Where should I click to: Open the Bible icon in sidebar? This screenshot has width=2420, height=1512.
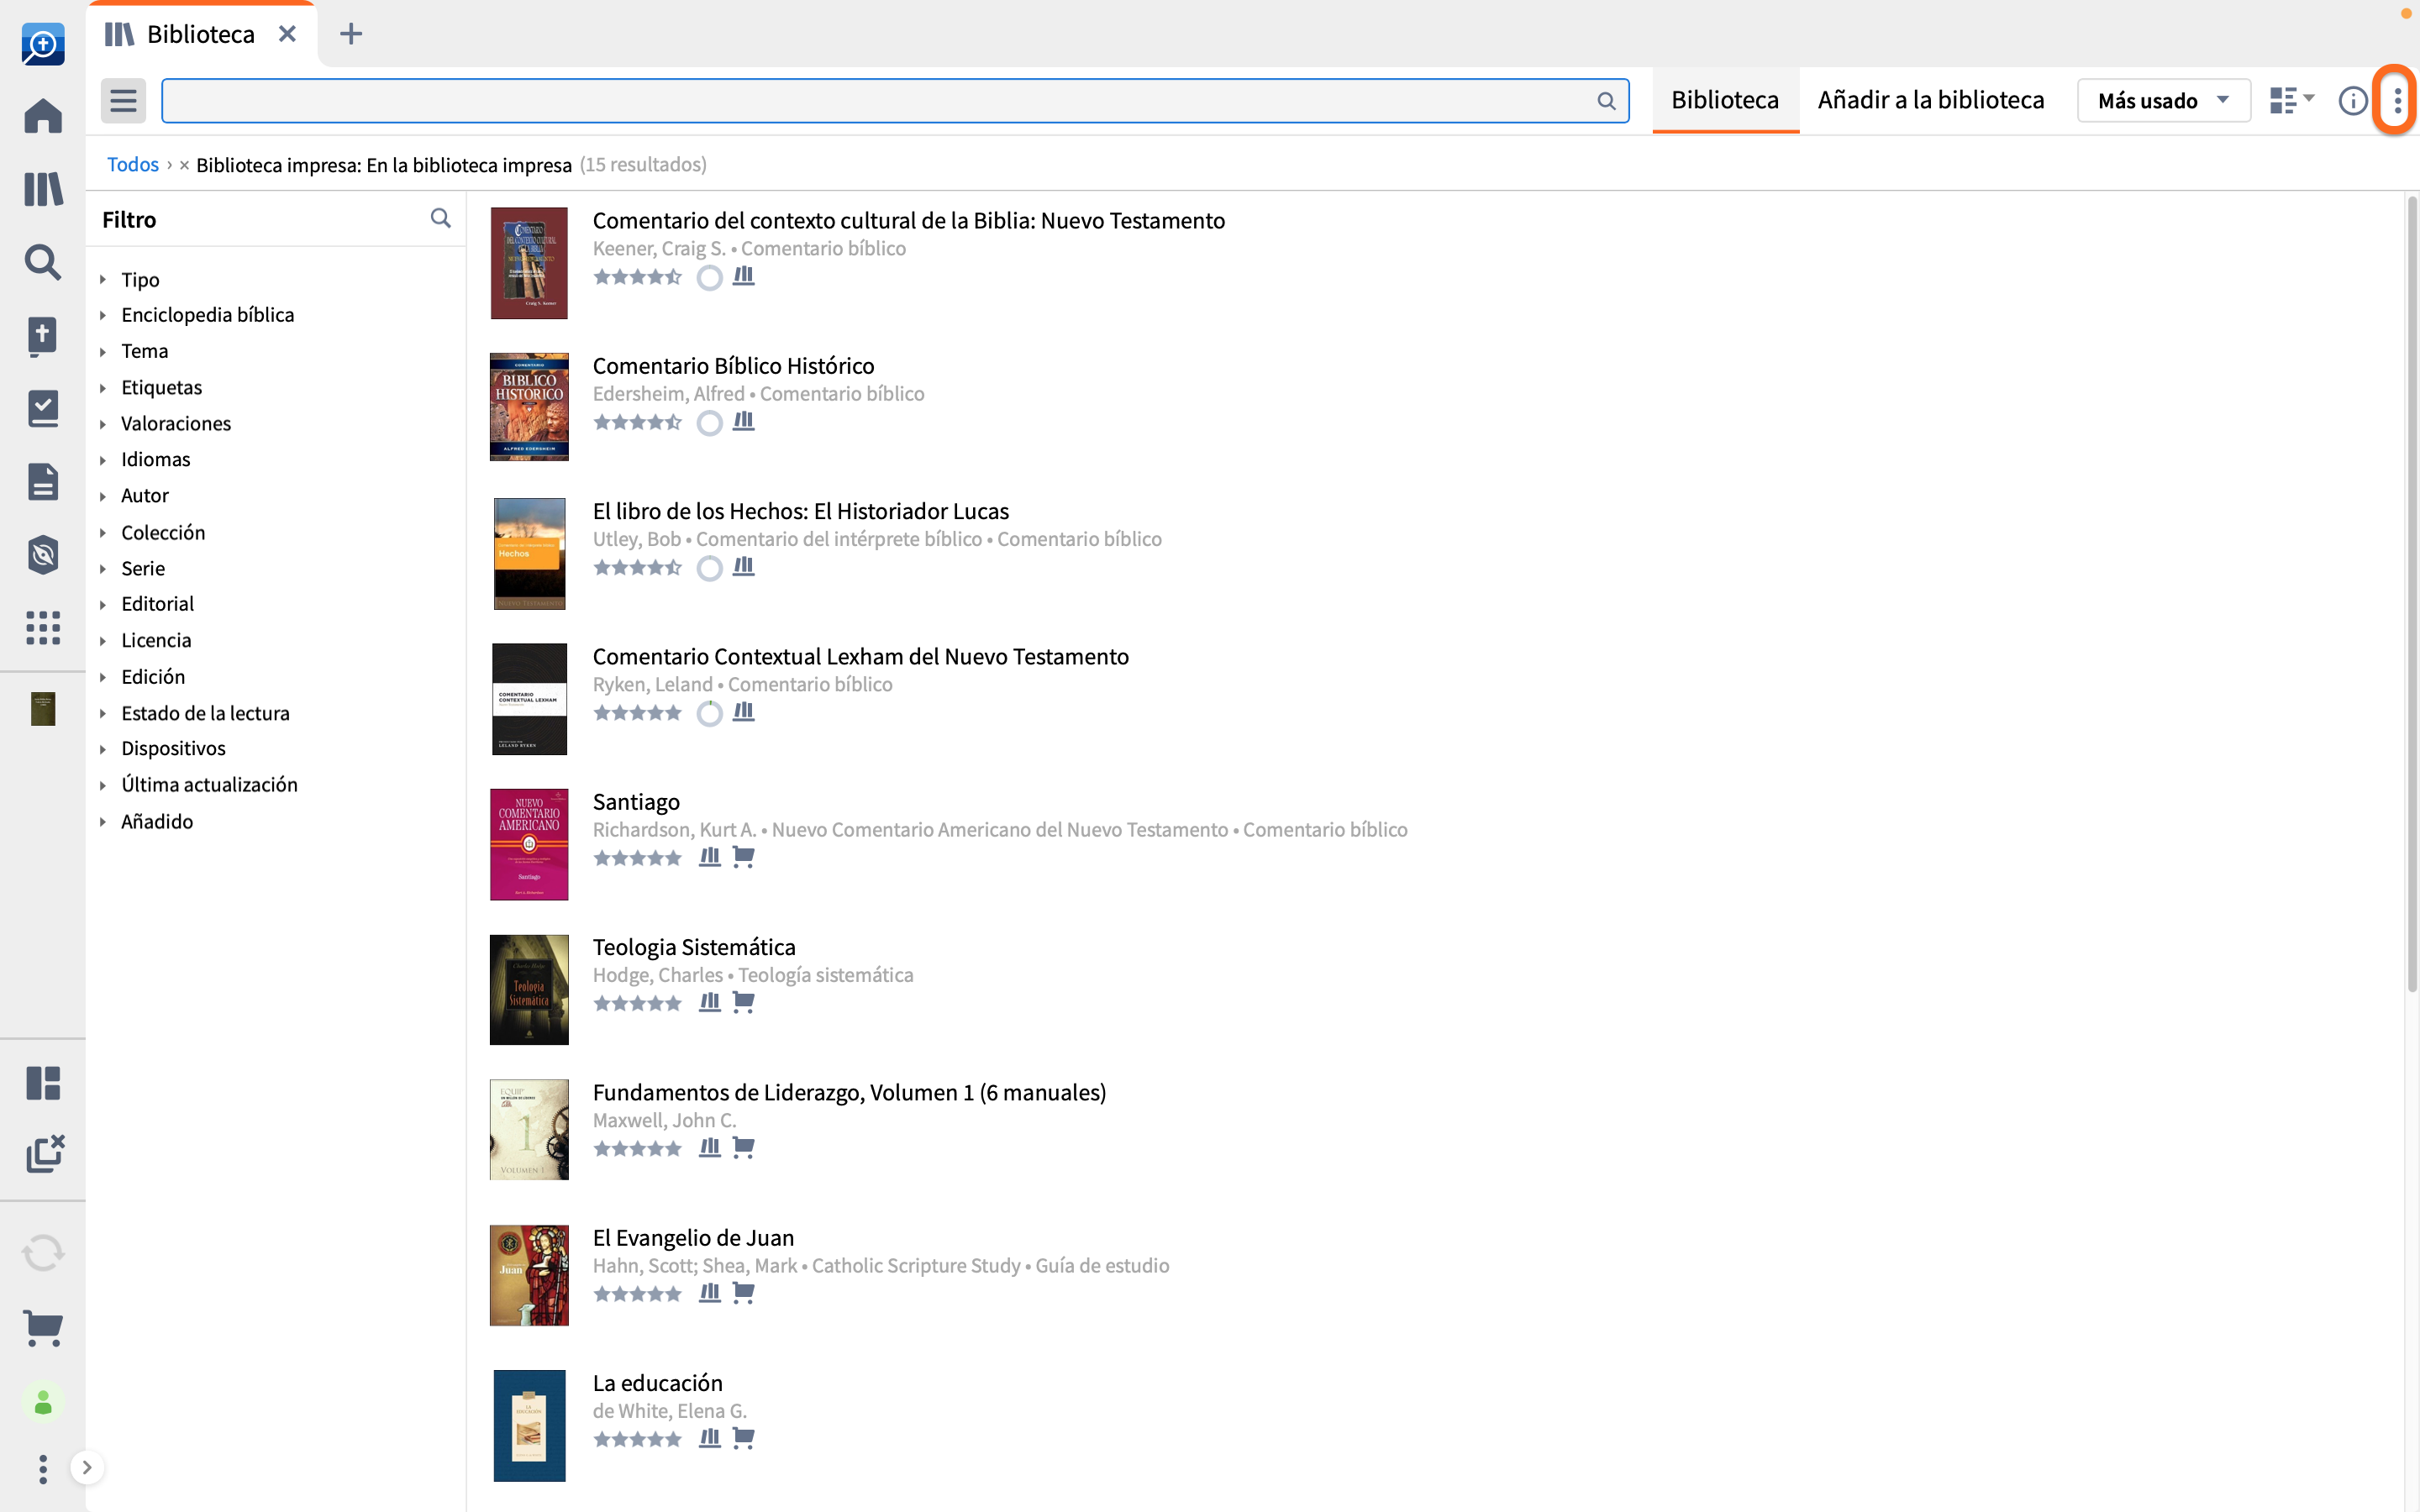coord(43,336)
